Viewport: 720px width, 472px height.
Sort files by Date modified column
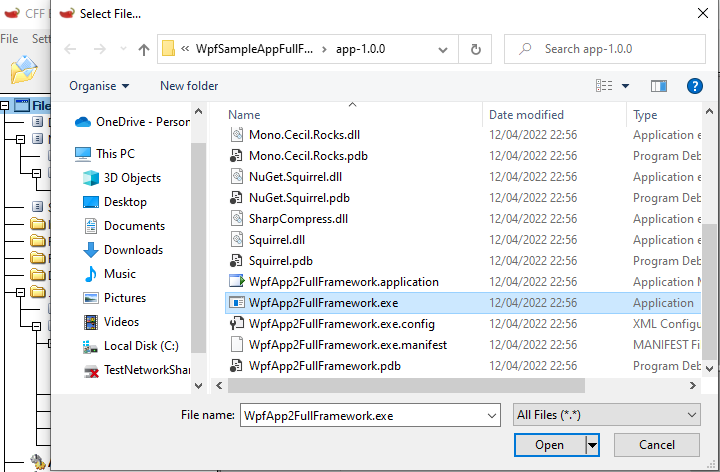[526, 115]
